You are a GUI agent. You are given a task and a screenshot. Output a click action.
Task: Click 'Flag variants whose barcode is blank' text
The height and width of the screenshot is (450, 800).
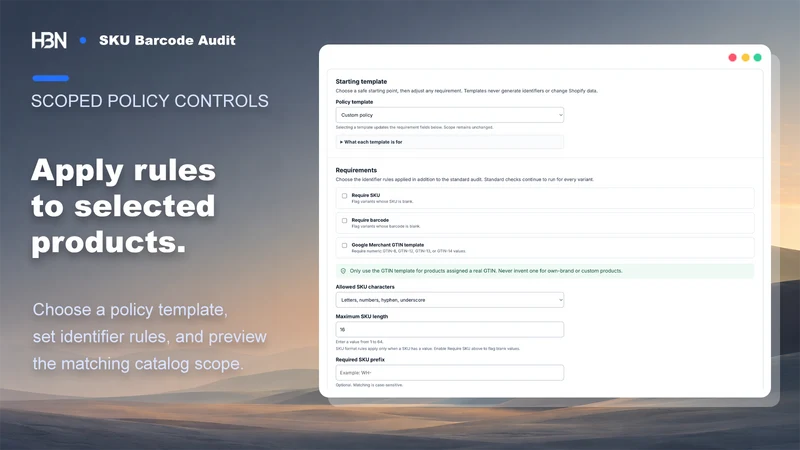coord(386,227)
